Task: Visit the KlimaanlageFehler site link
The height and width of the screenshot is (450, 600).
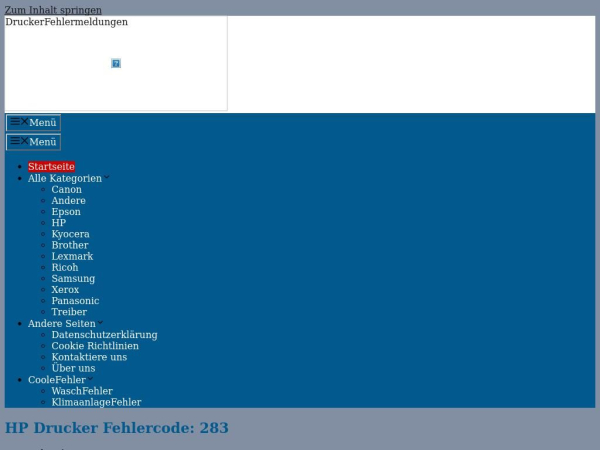Action: [x=96, y=402]
